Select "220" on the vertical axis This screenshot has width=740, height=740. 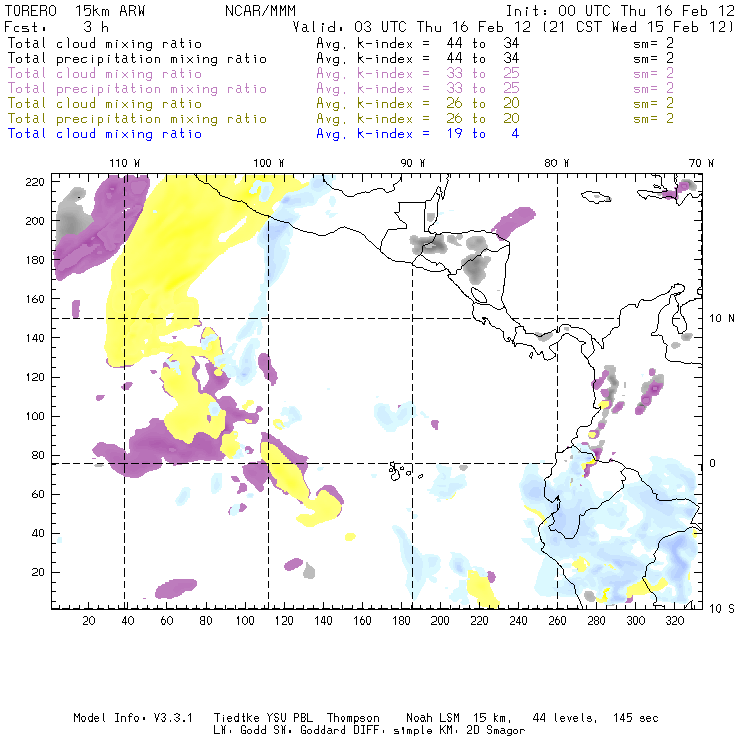tap(35, 182)
